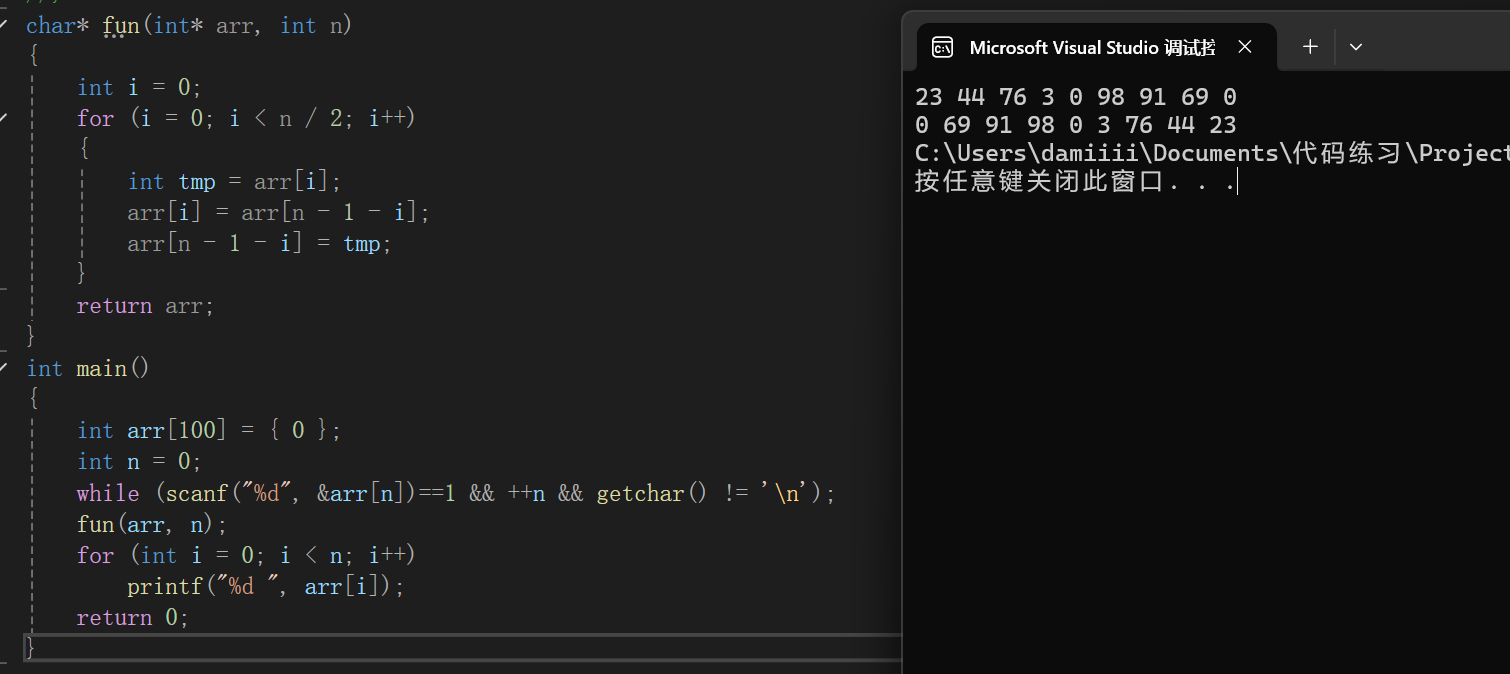
Task: Open a new terminal tab with plus
Action: (1310, 47)
